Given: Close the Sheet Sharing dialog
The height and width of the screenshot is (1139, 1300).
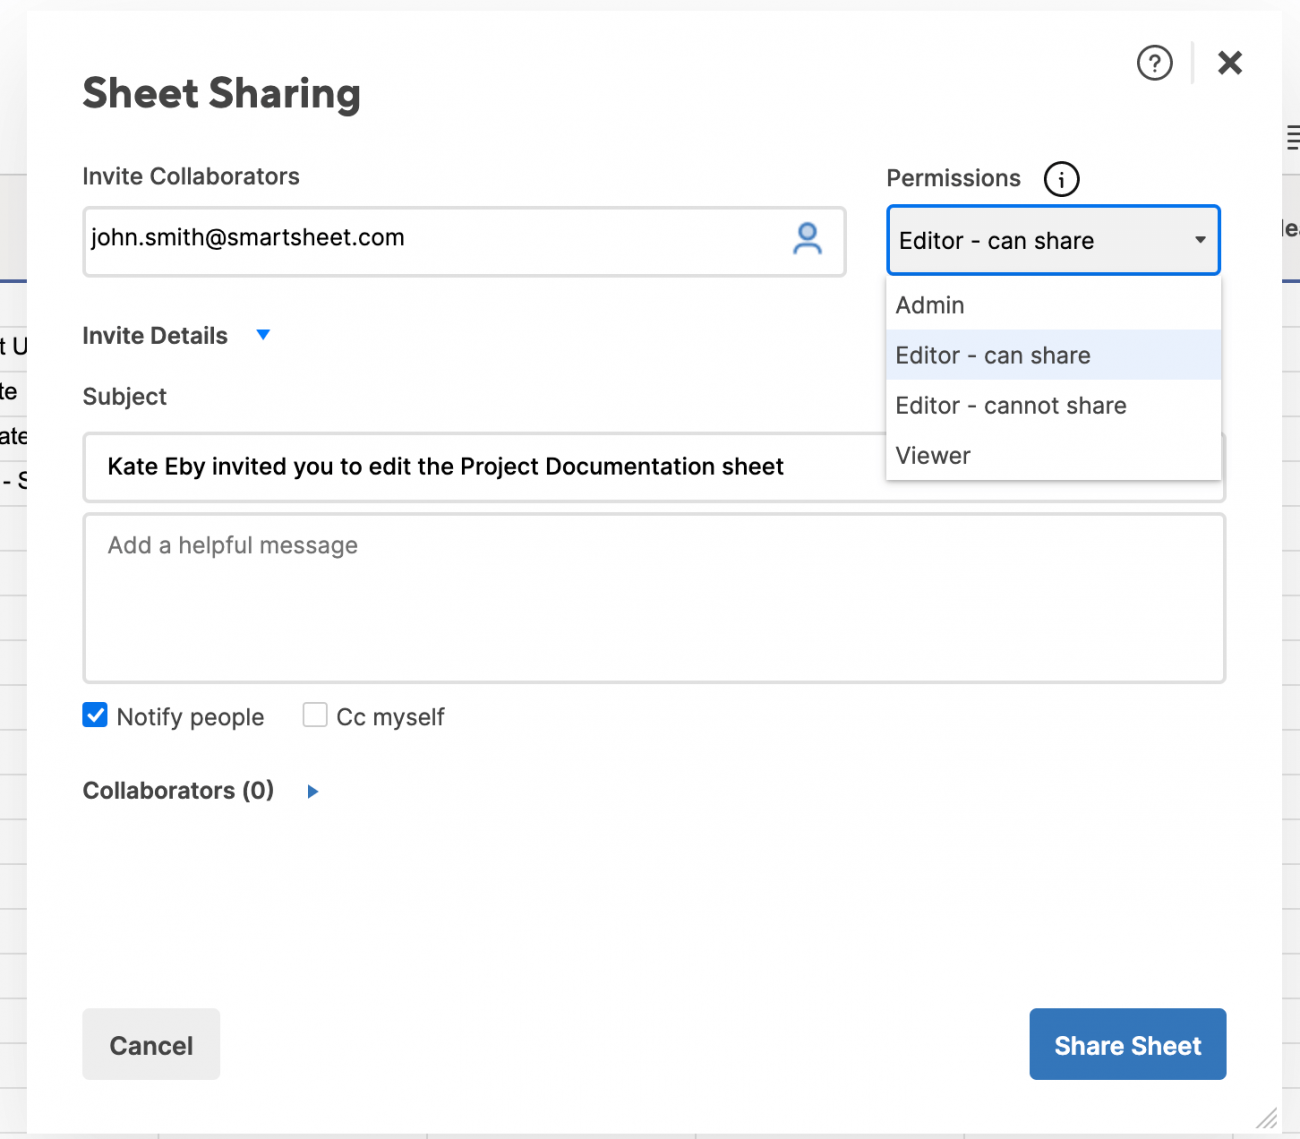Looking at the screenshot, I should tap(1229, 62).
